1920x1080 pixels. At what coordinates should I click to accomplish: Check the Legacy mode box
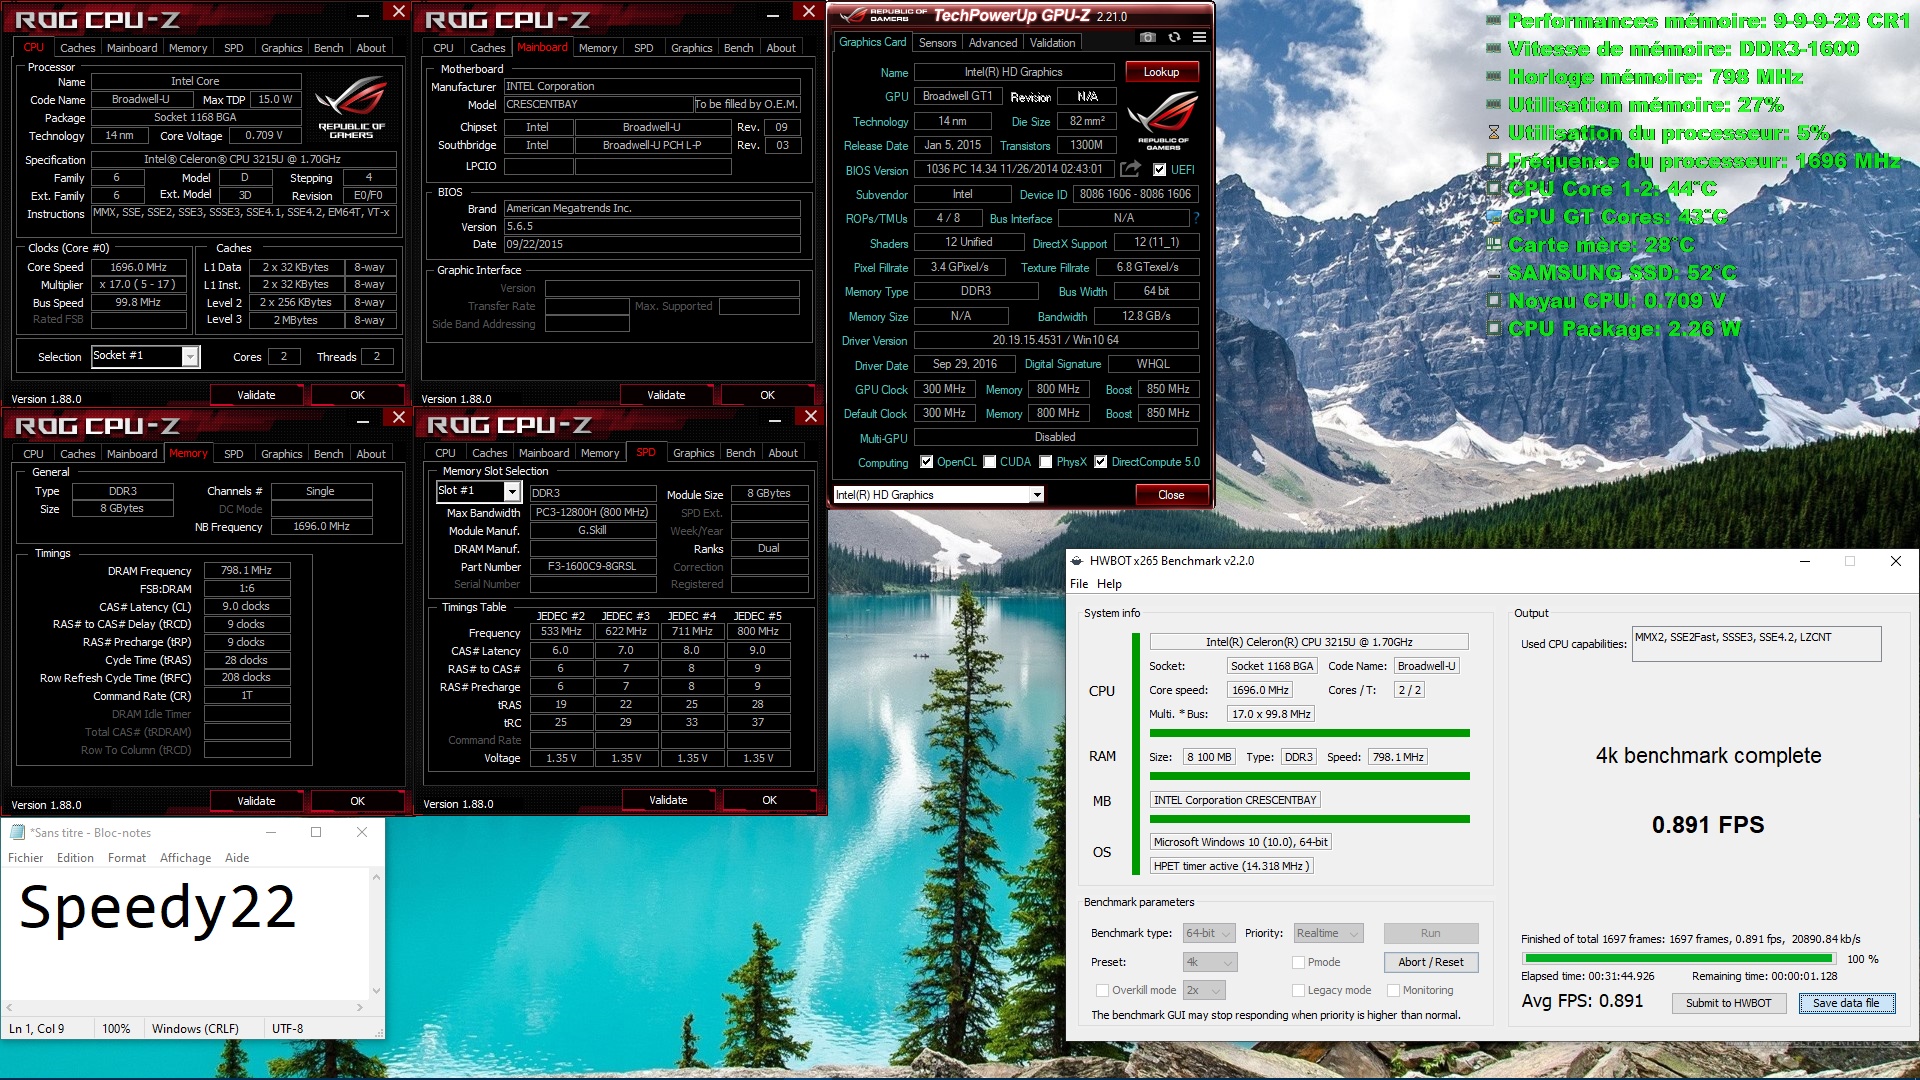1298,990
